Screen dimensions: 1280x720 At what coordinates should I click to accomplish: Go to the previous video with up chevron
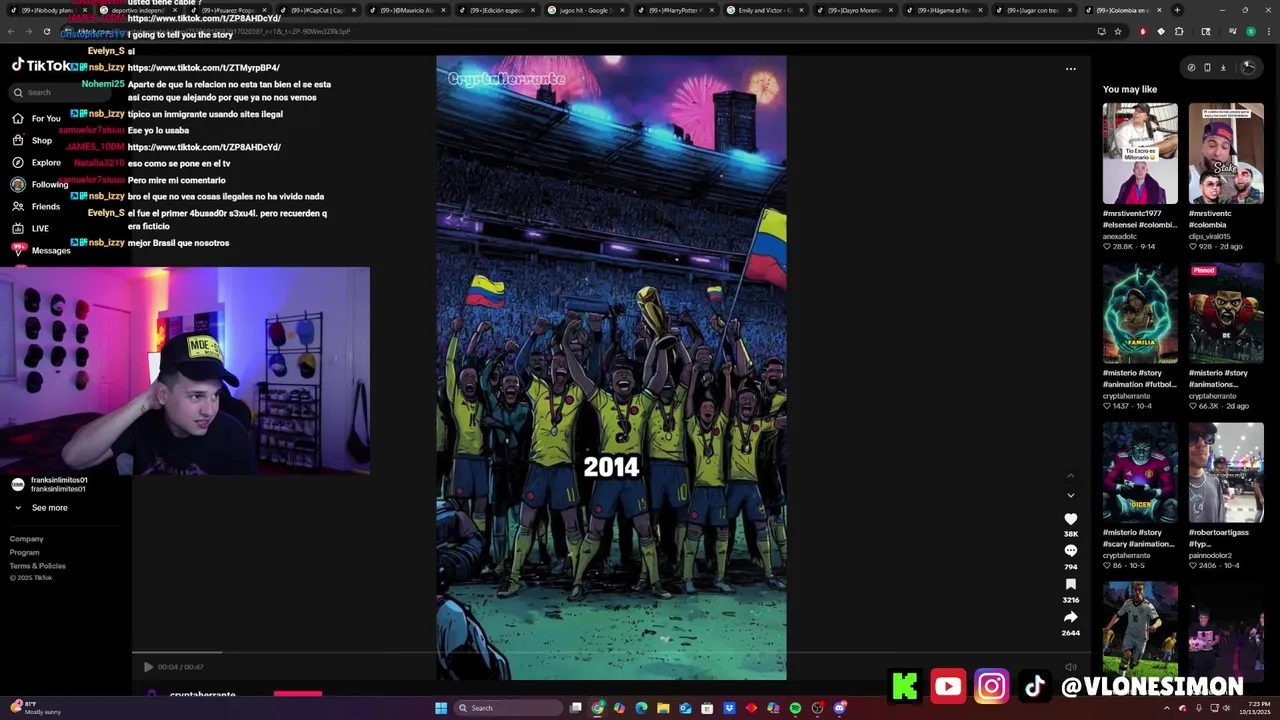click(x=1070, y=475)
